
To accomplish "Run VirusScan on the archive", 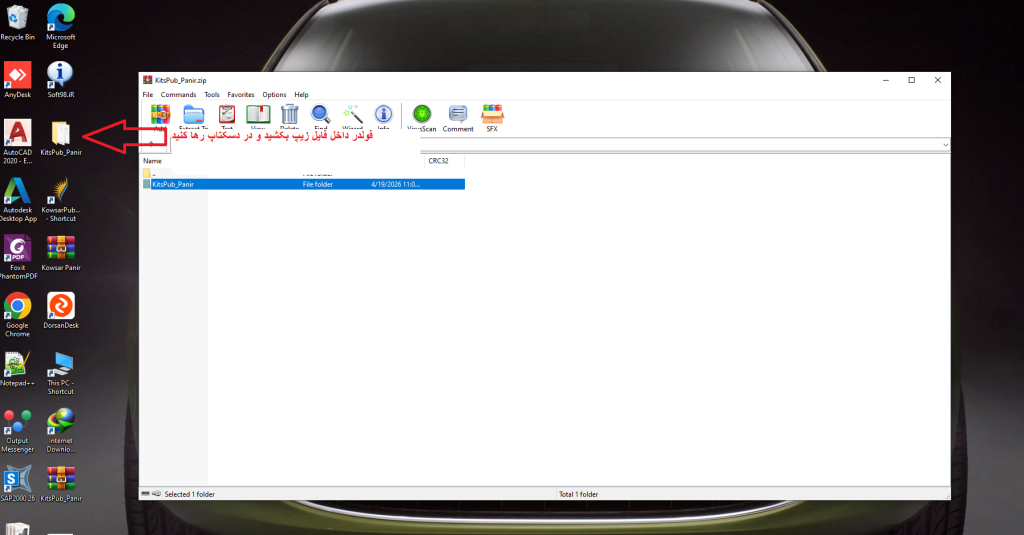I will [422, 115].
